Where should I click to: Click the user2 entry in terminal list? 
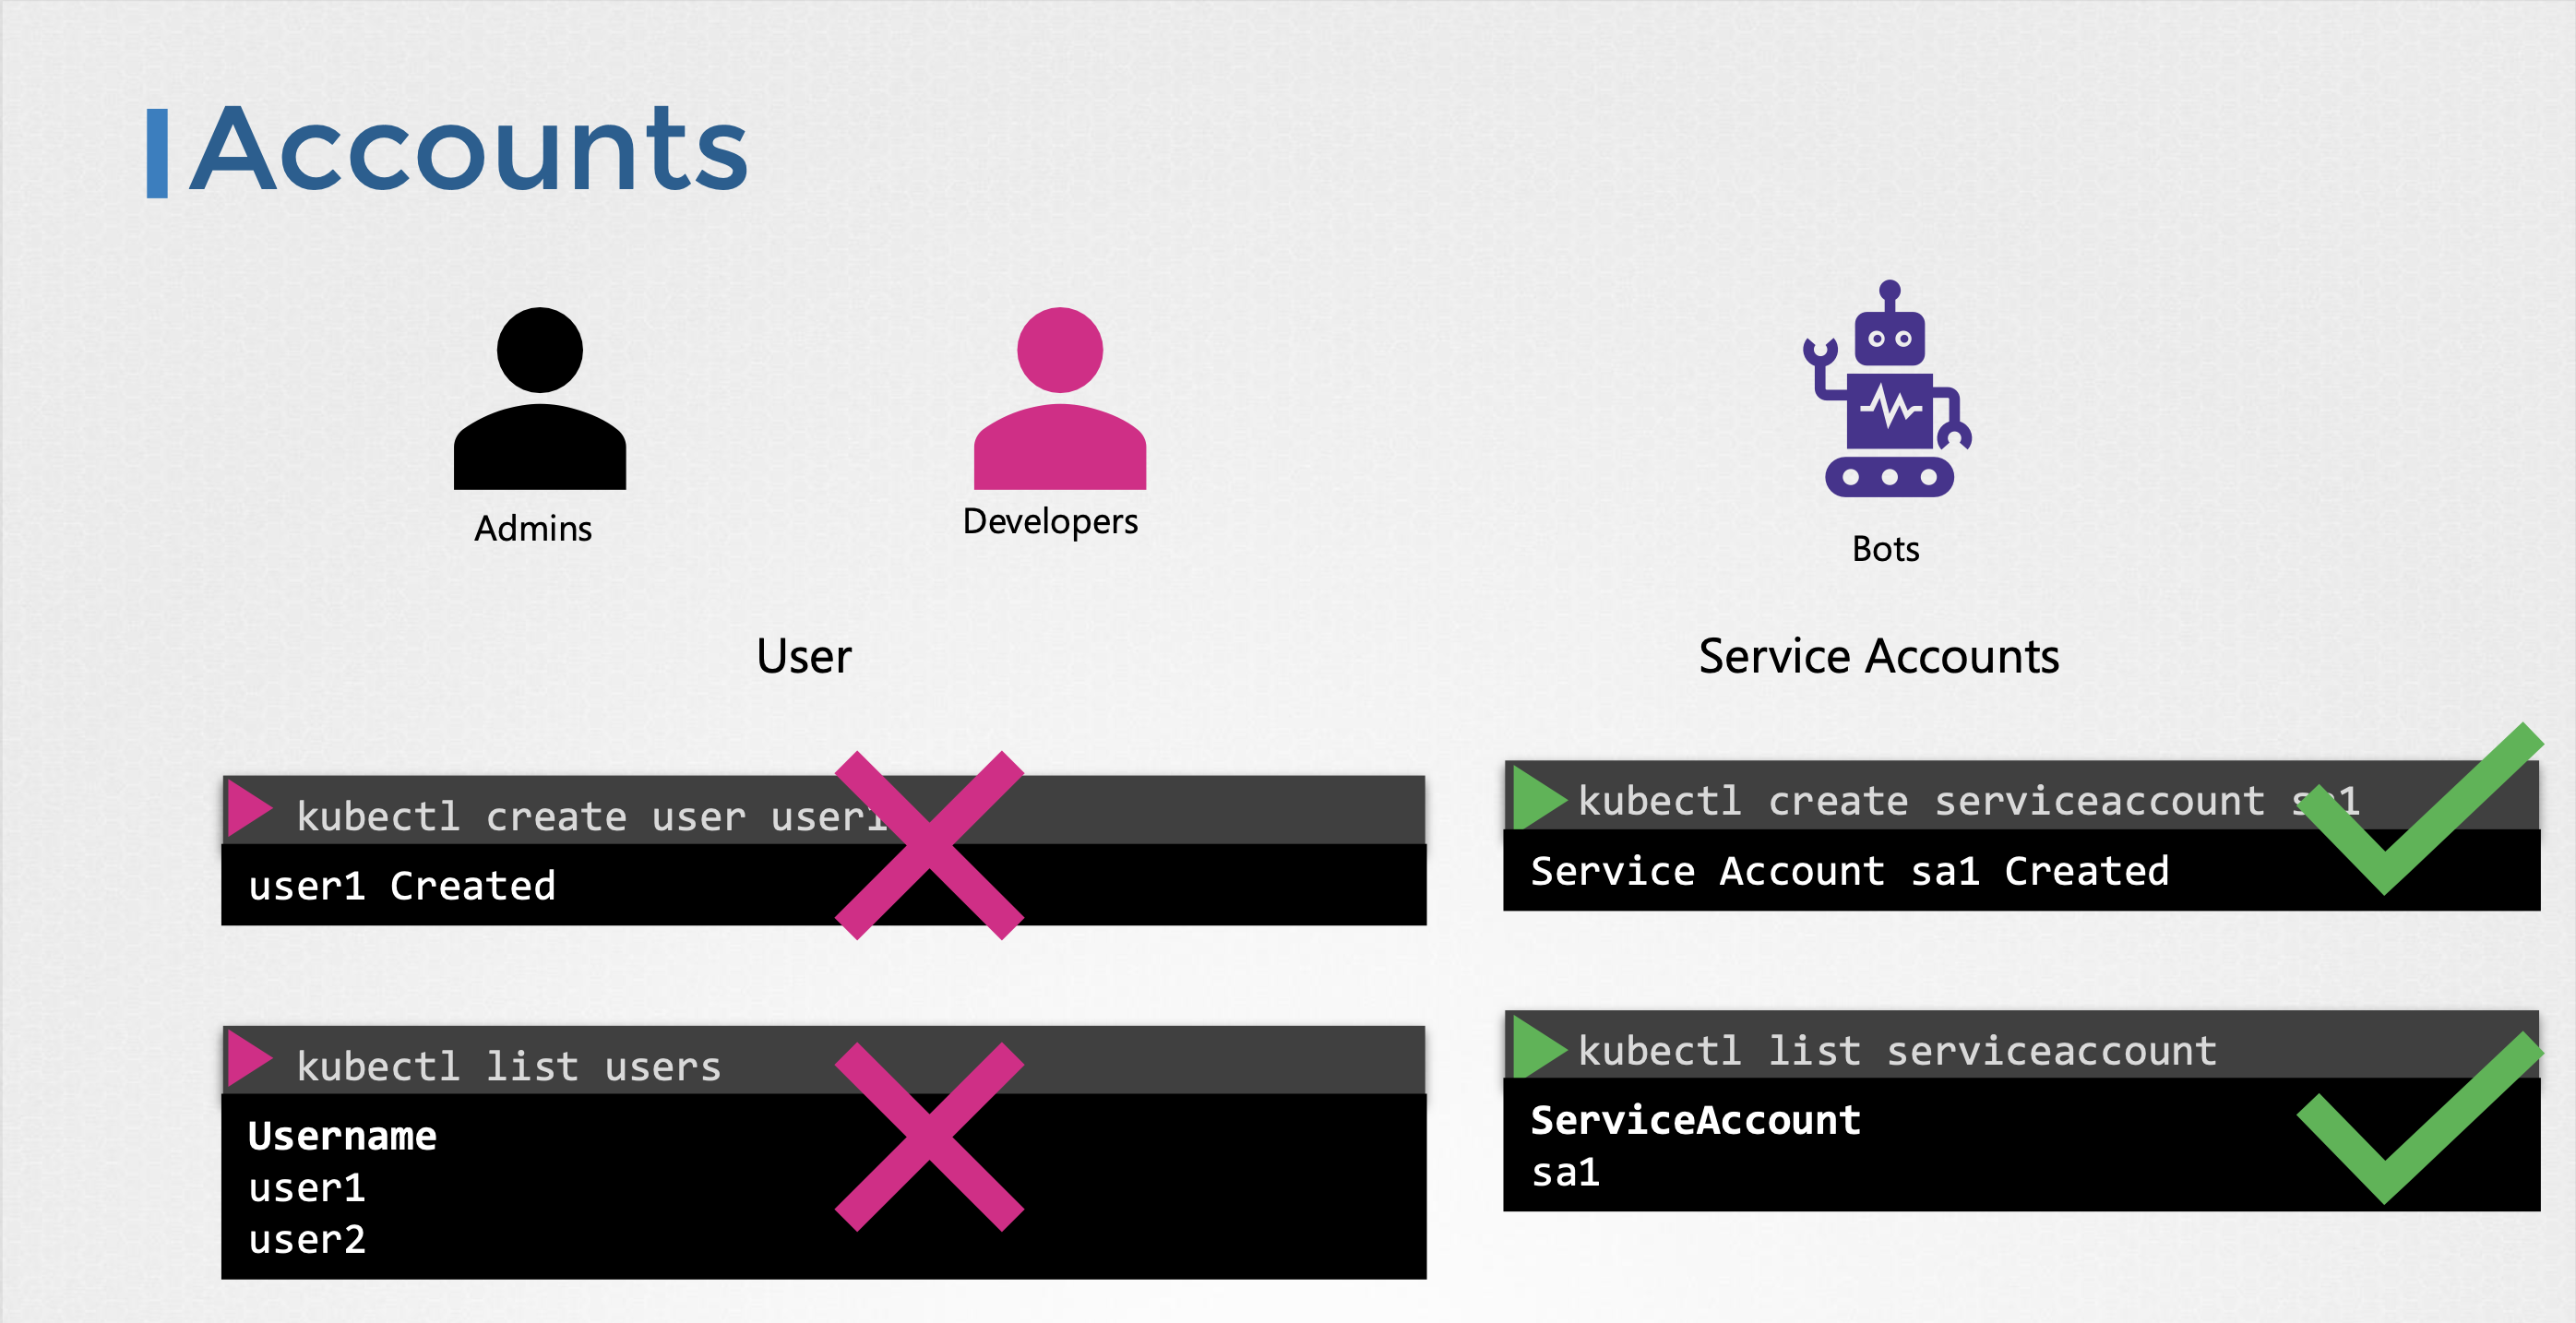[307, 1240]
